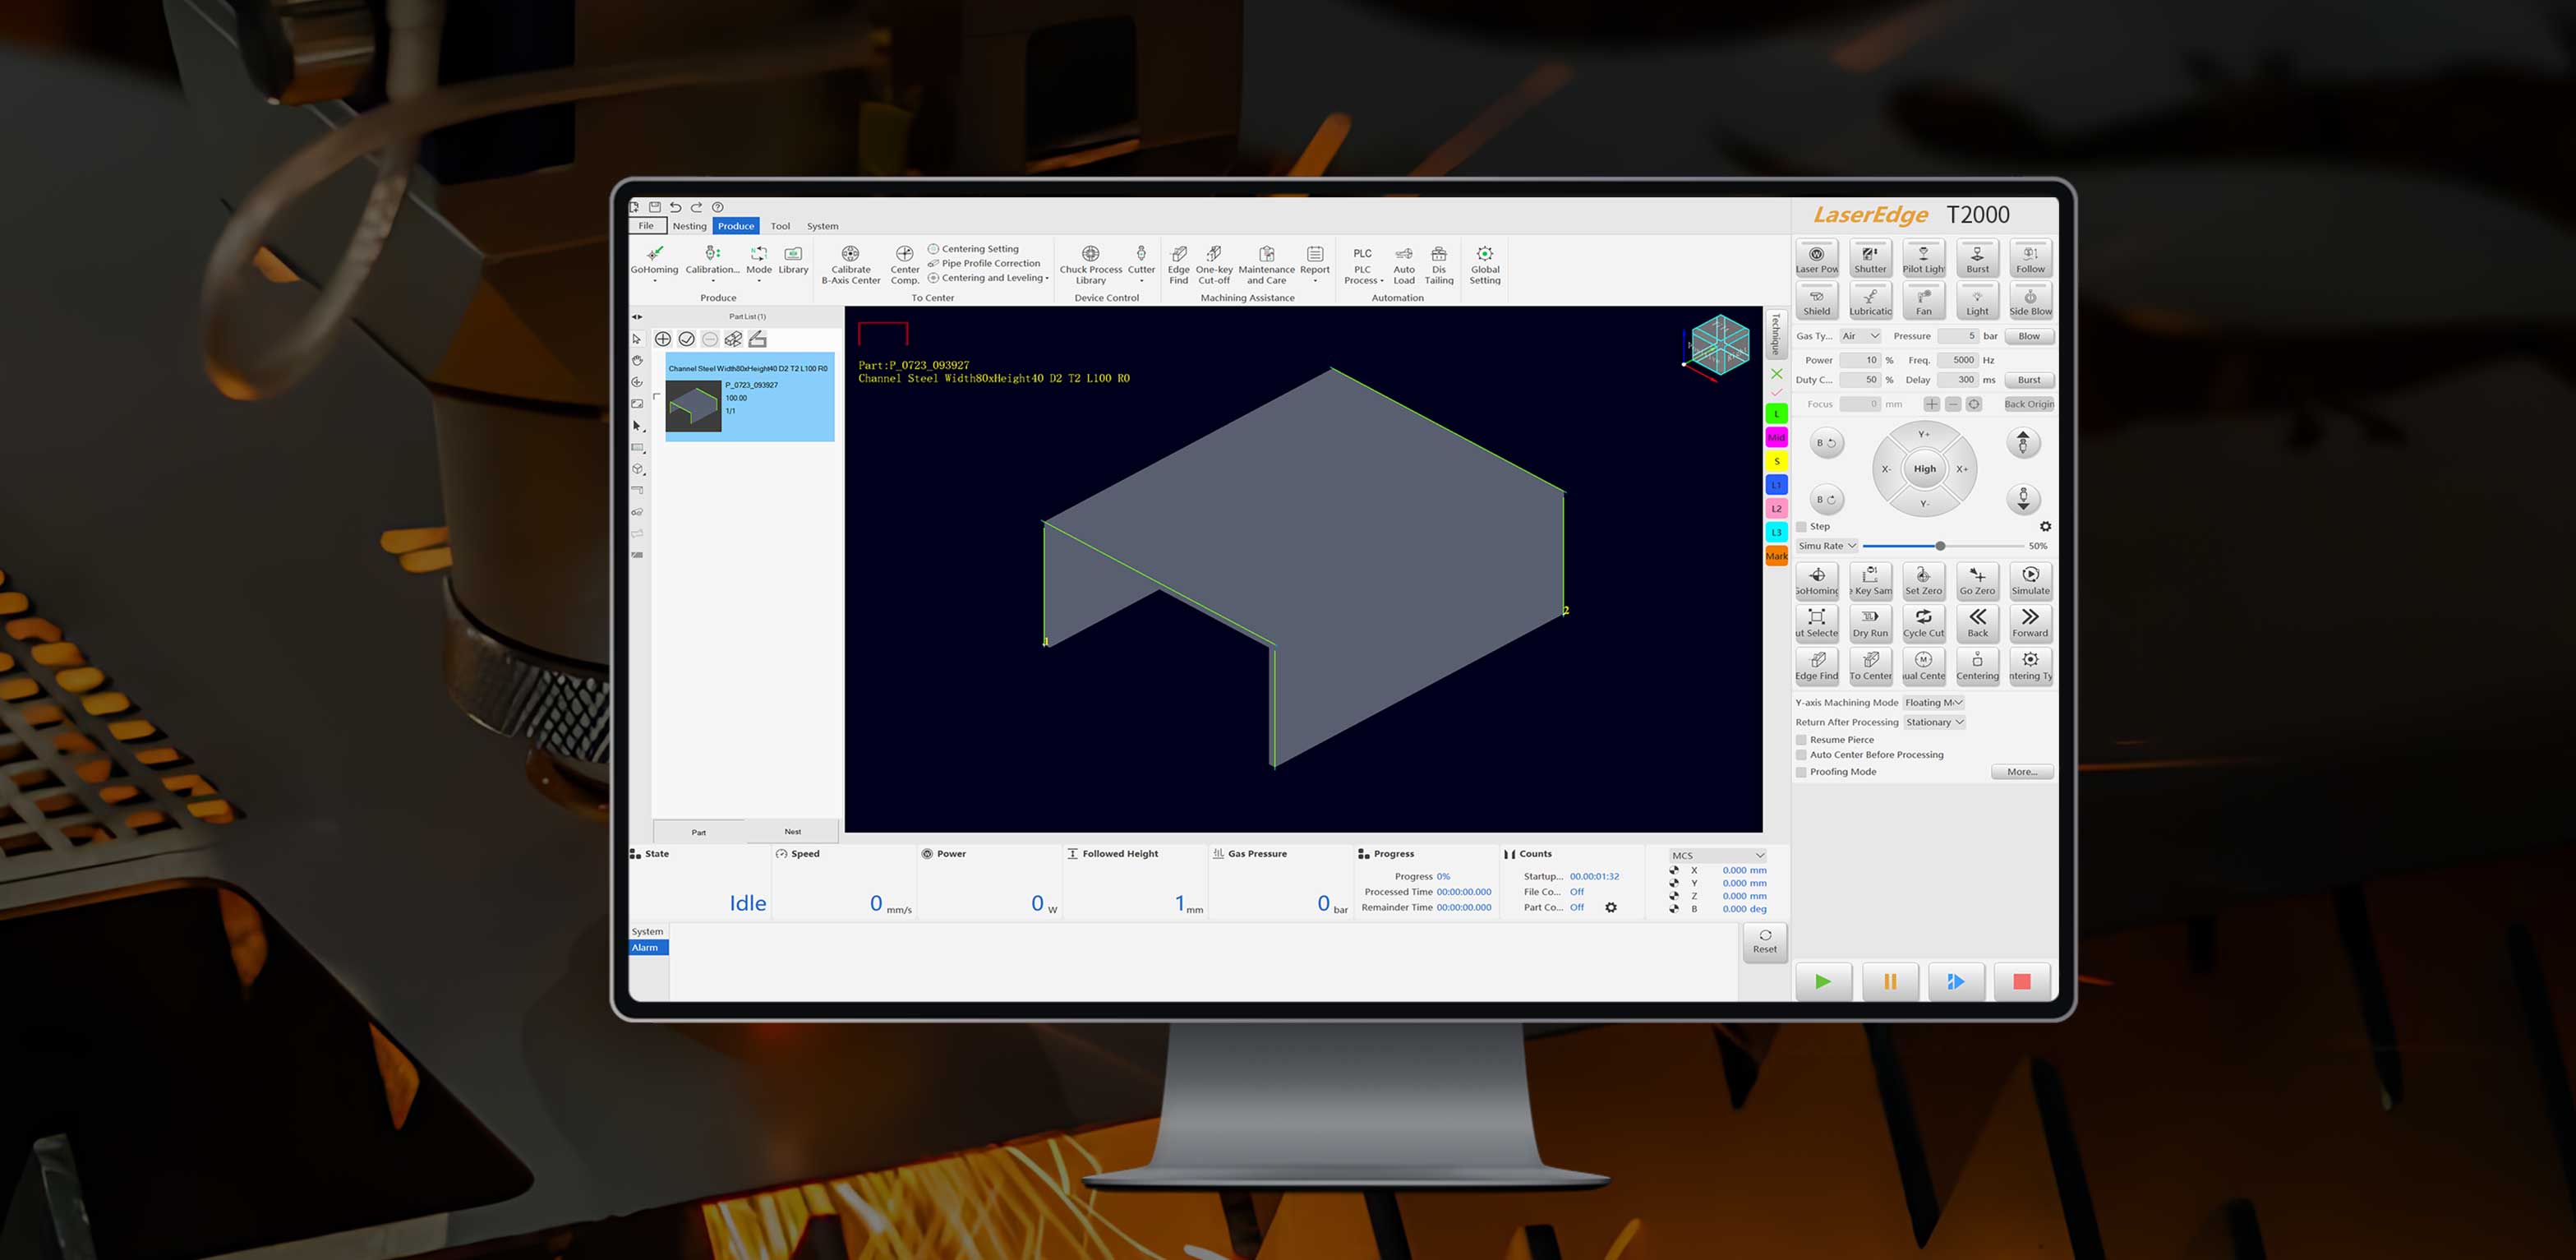The image size is (2576, 1260).
Task: Enable the Resume Pierce checkbox
Action: (1801, 740)
